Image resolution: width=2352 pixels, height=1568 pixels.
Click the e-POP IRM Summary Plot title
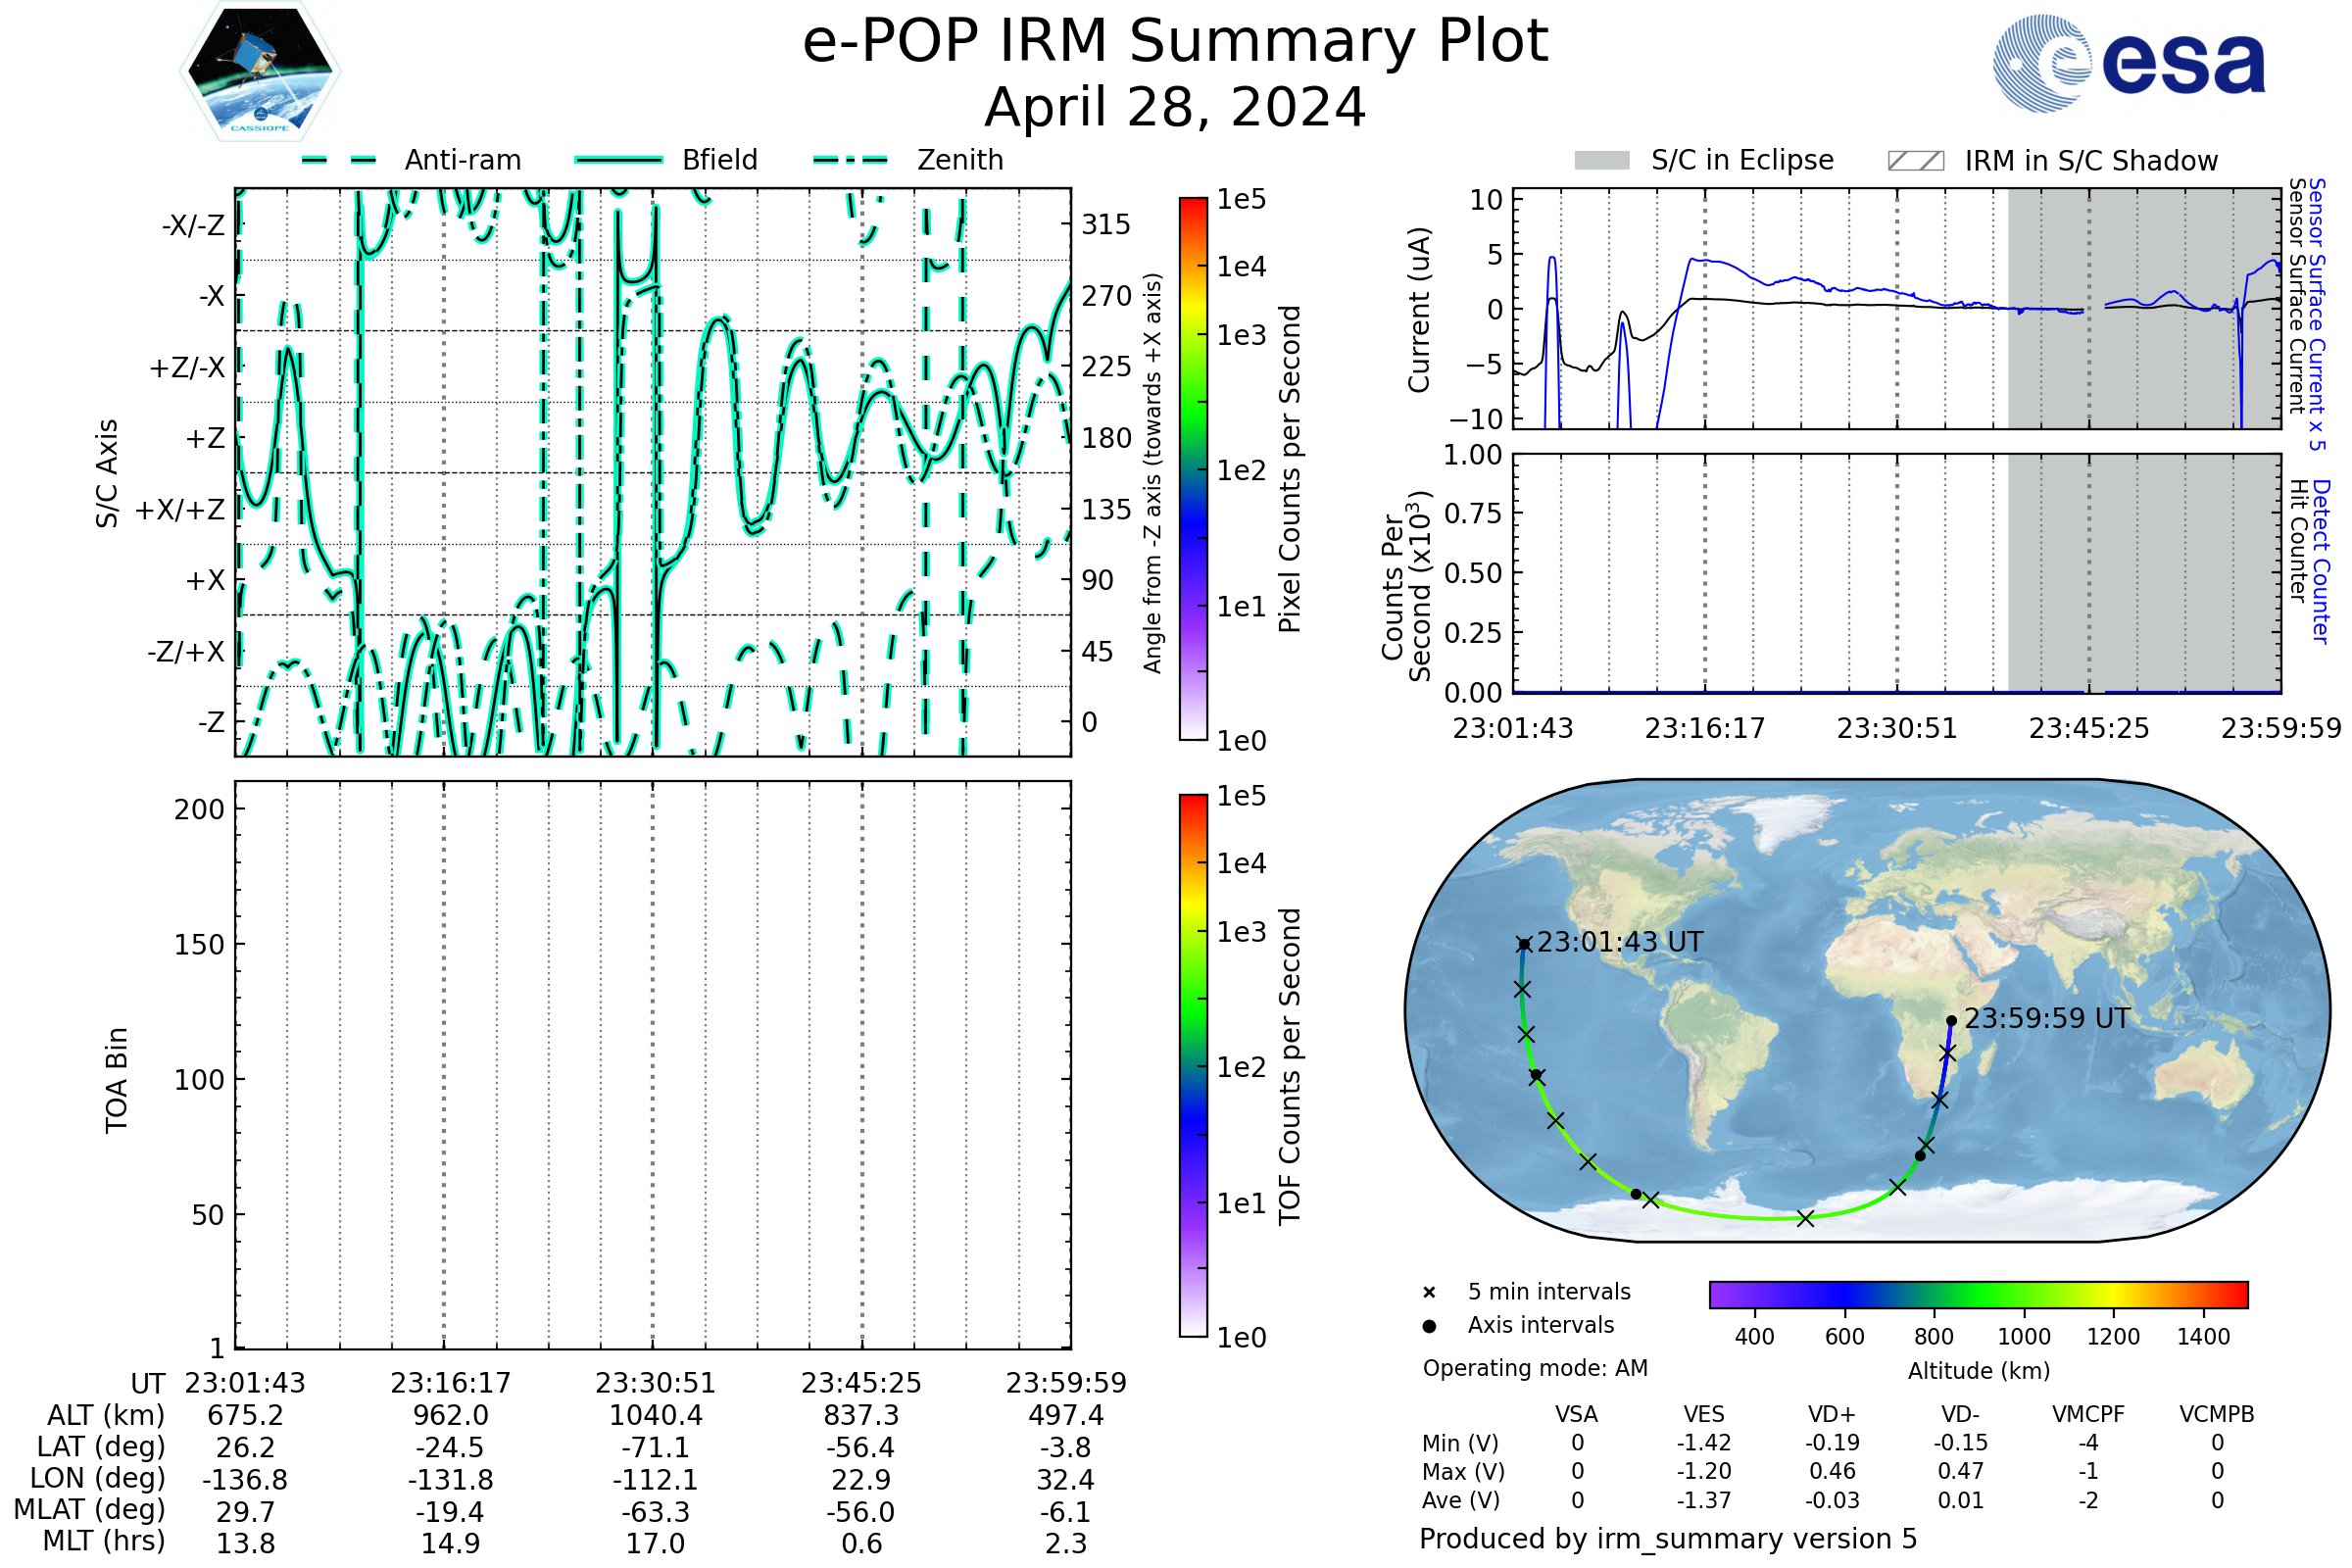tap(1175, 42)
